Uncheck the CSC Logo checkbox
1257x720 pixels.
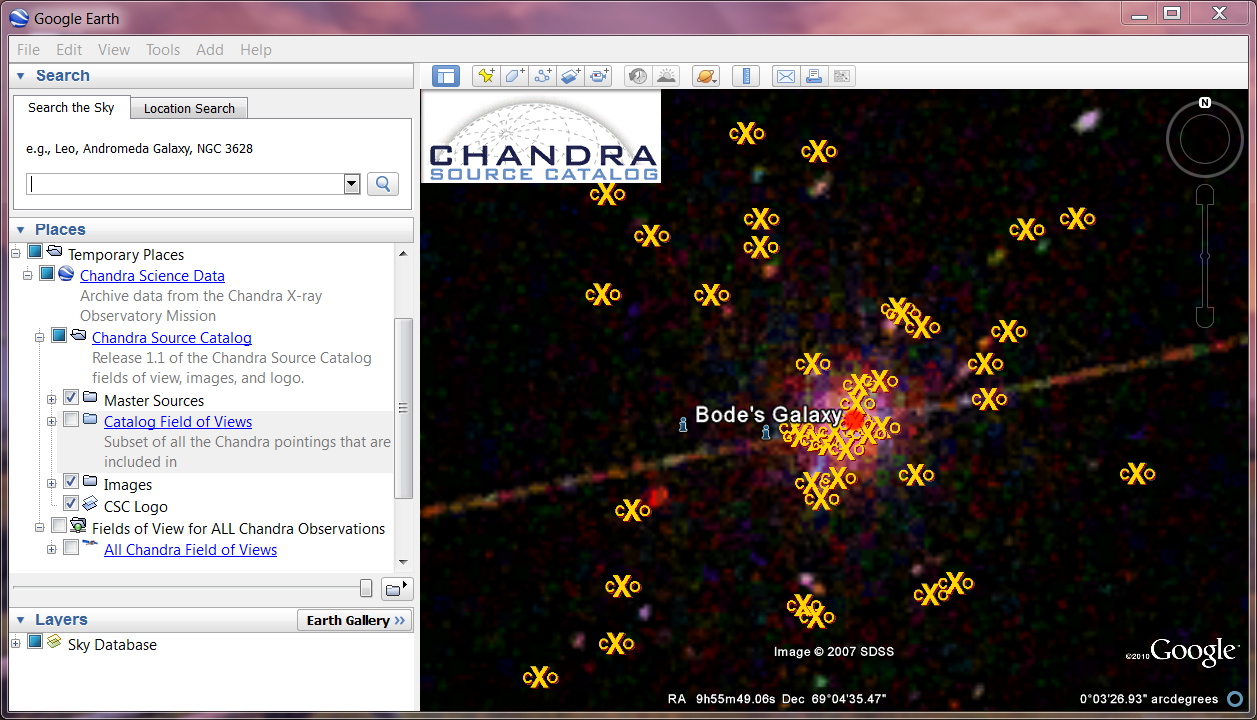click(x=71, y=504)
